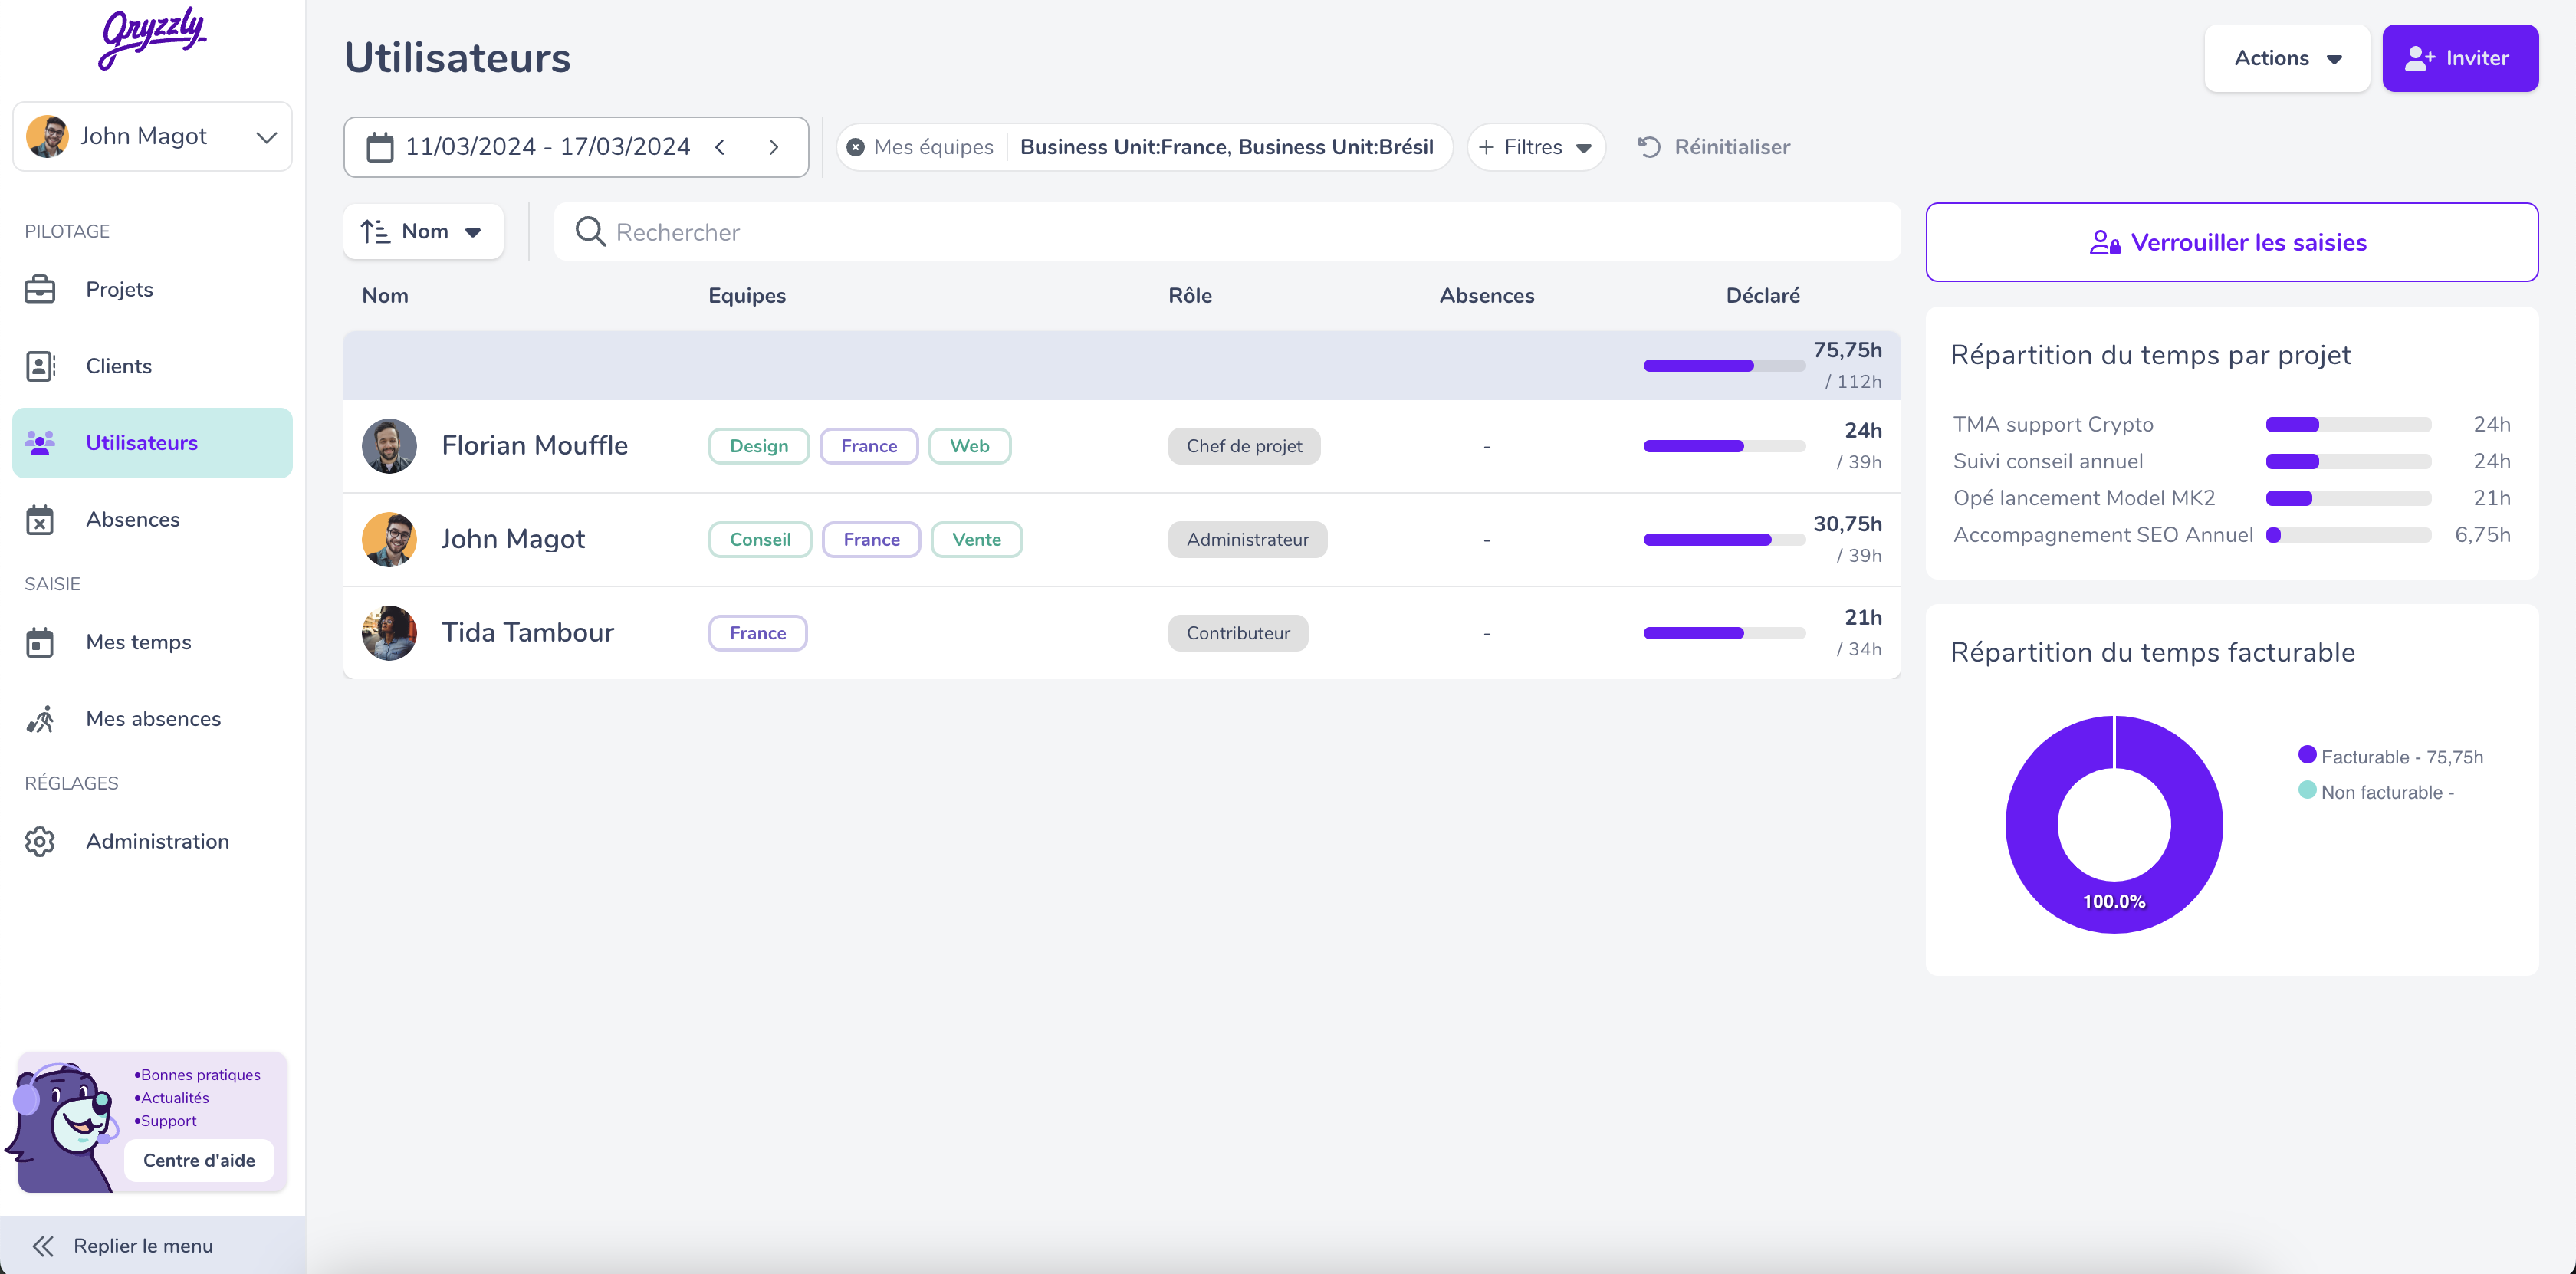Open the Filtres dropdown

tap(1535, 147)
